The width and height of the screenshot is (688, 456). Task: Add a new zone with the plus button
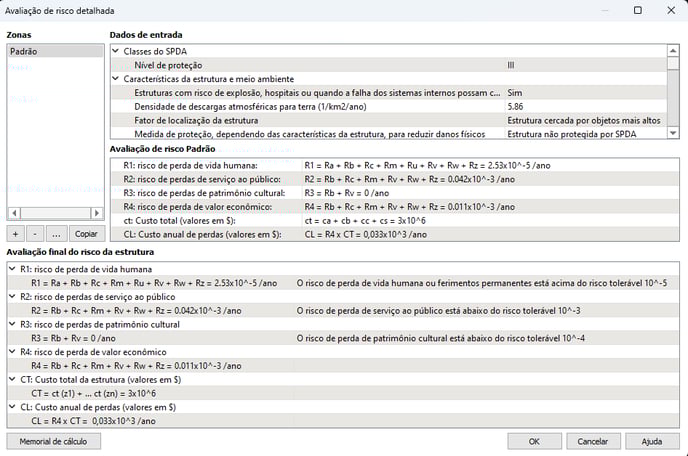tap(15, 234)
